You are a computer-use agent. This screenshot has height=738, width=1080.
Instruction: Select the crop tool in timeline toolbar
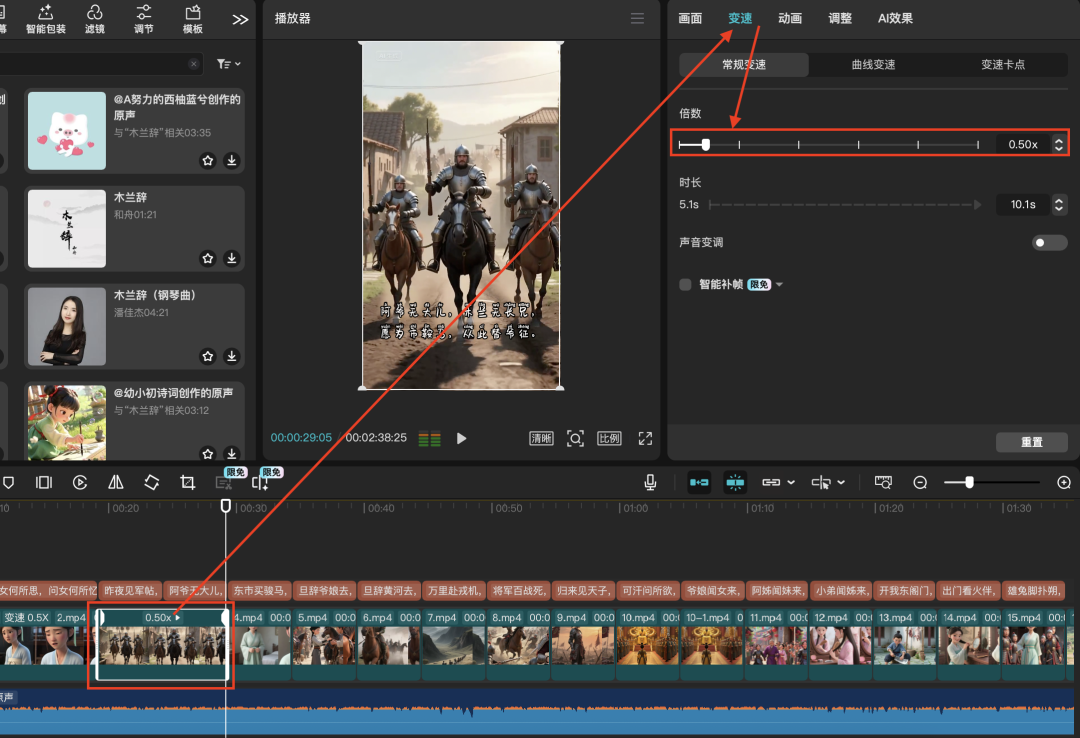pyautogui.click(x=187, y=483)
